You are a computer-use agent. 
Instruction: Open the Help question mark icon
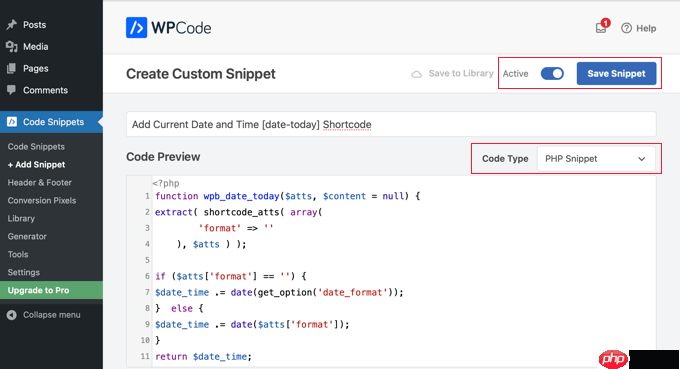(626, 28)
